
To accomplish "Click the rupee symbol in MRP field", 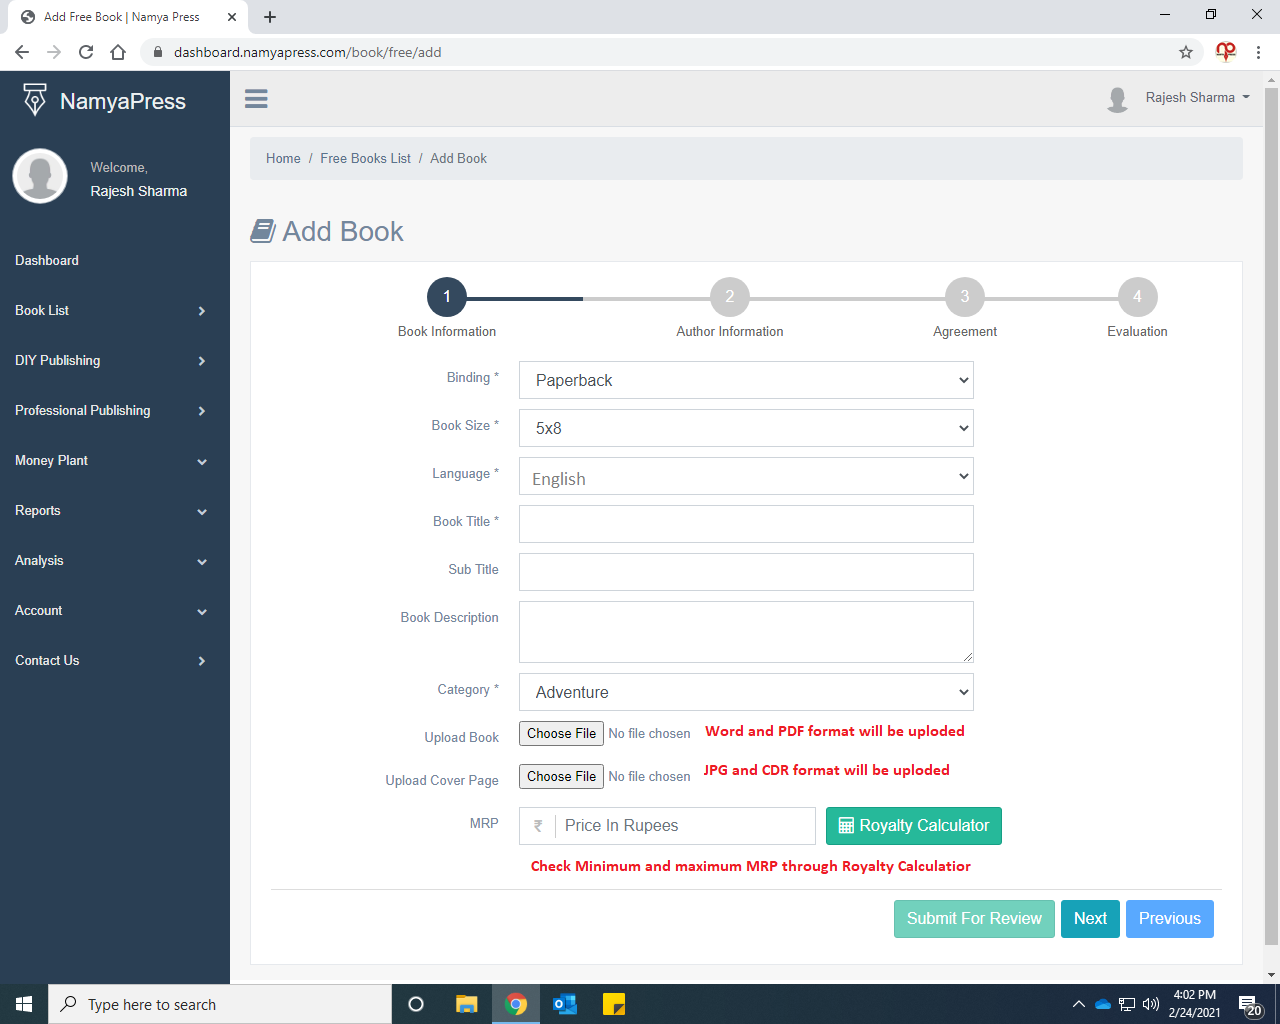I will (x=538, y=826).
